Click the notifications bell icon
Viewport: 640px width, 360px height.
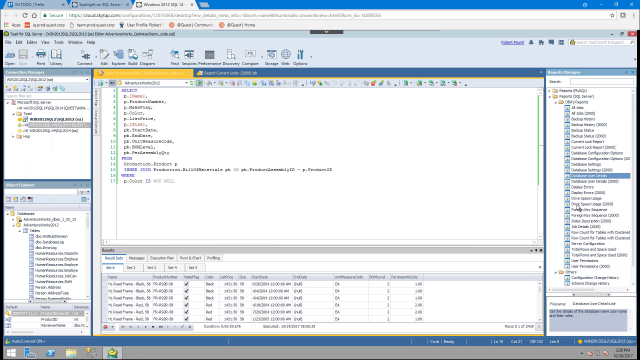531,42
